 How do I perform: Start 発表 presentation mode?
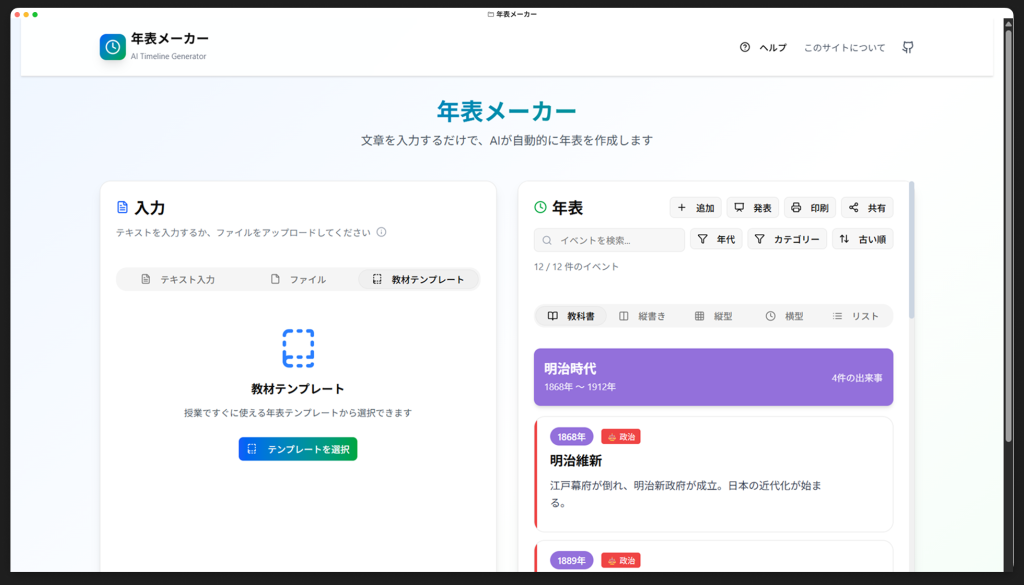[x=752, y=208]
